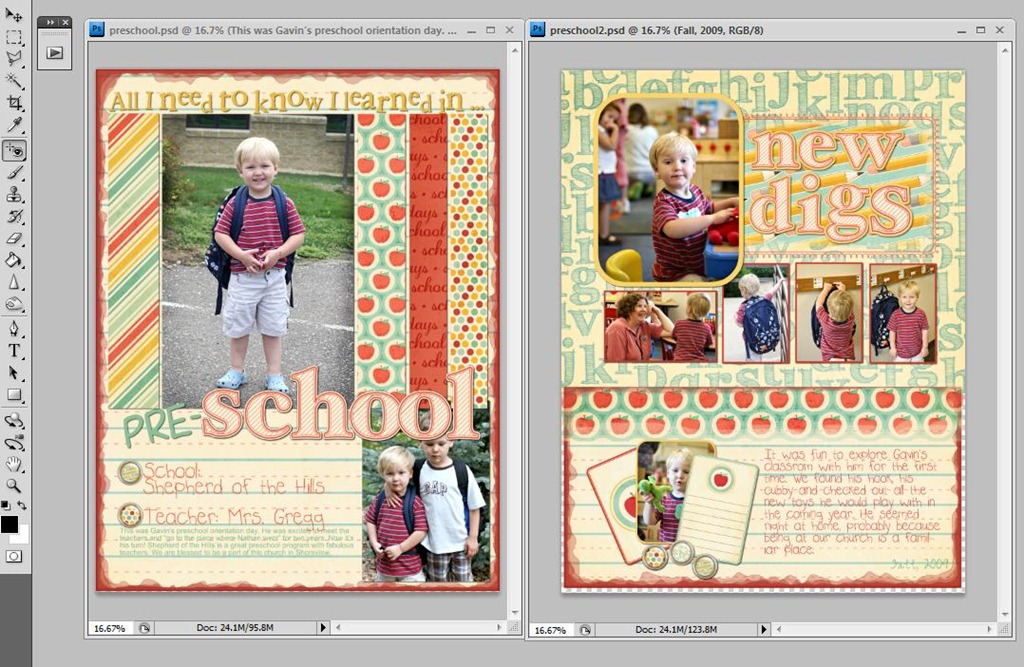Viewport: 1024px width, 667px height.
Task: Click Doc: 24.1M/123.8M status text
Action: 676,630
